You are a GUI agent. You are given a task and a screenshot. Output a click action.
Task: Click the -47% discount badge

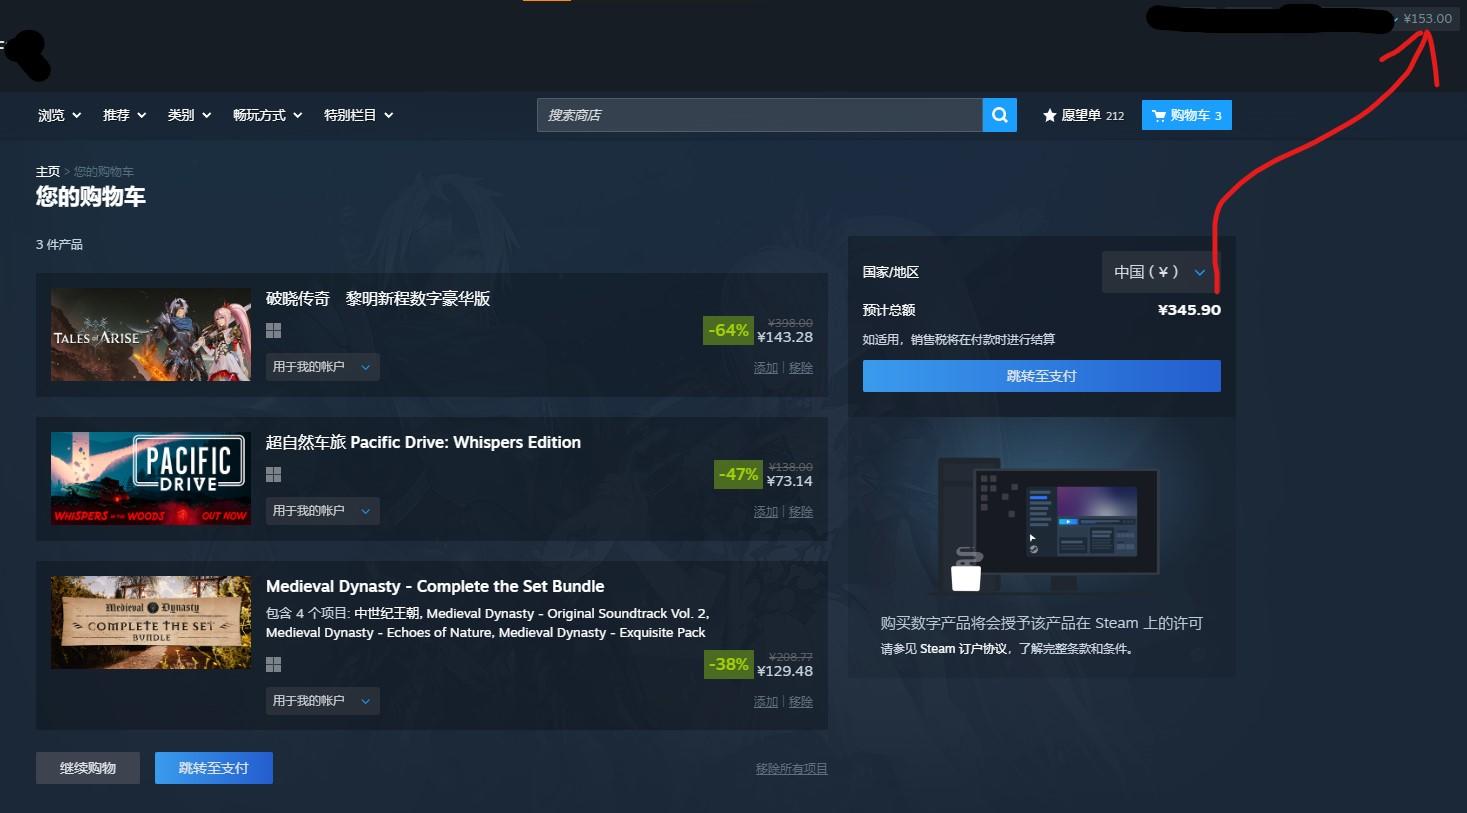(738, 475)
